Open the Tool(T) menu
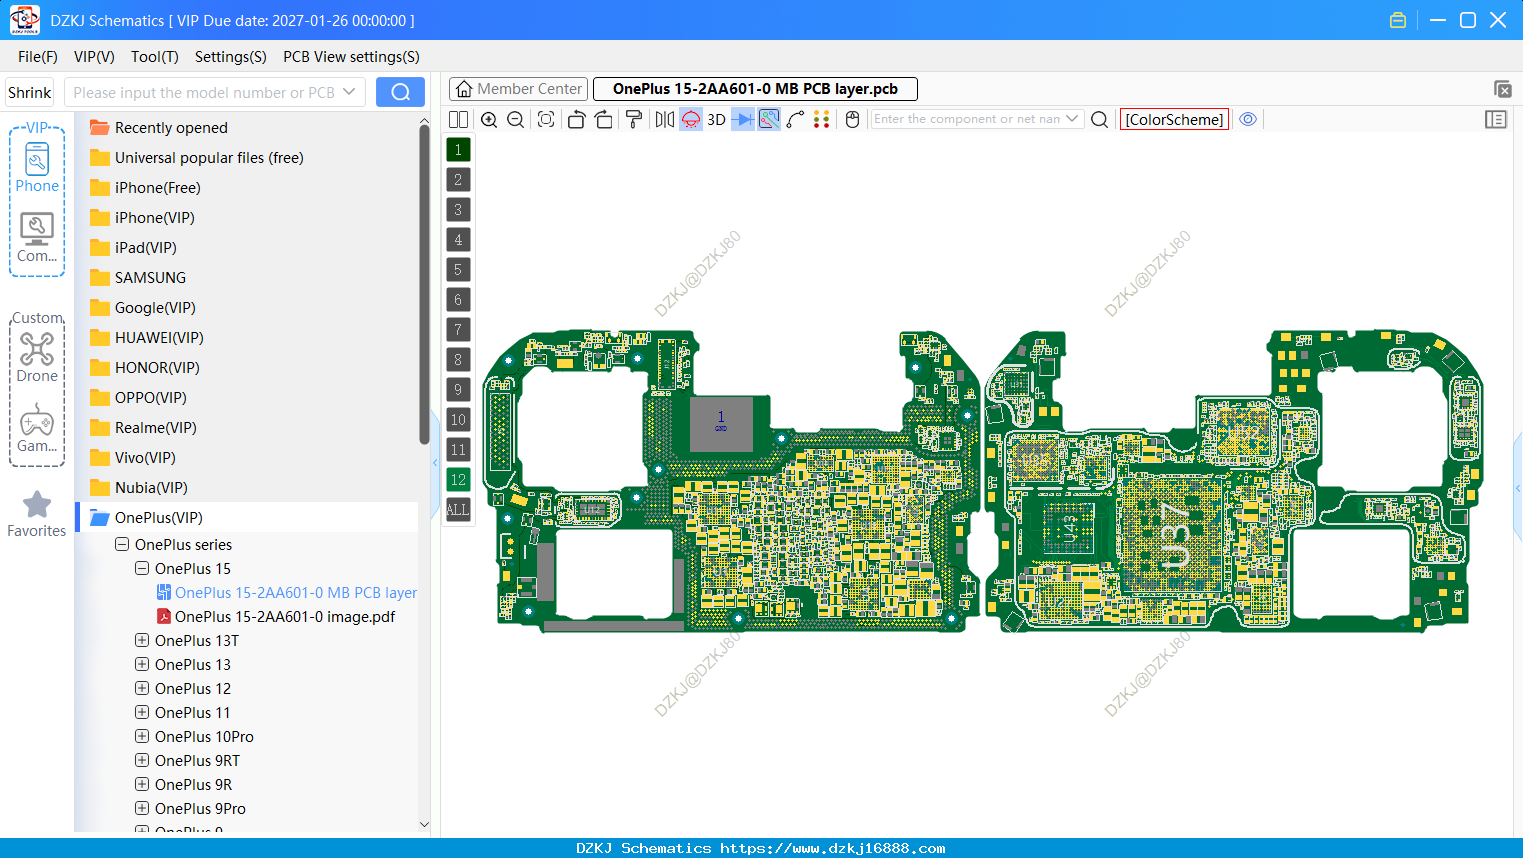1523x858 pixels. [x=155, y=57]
